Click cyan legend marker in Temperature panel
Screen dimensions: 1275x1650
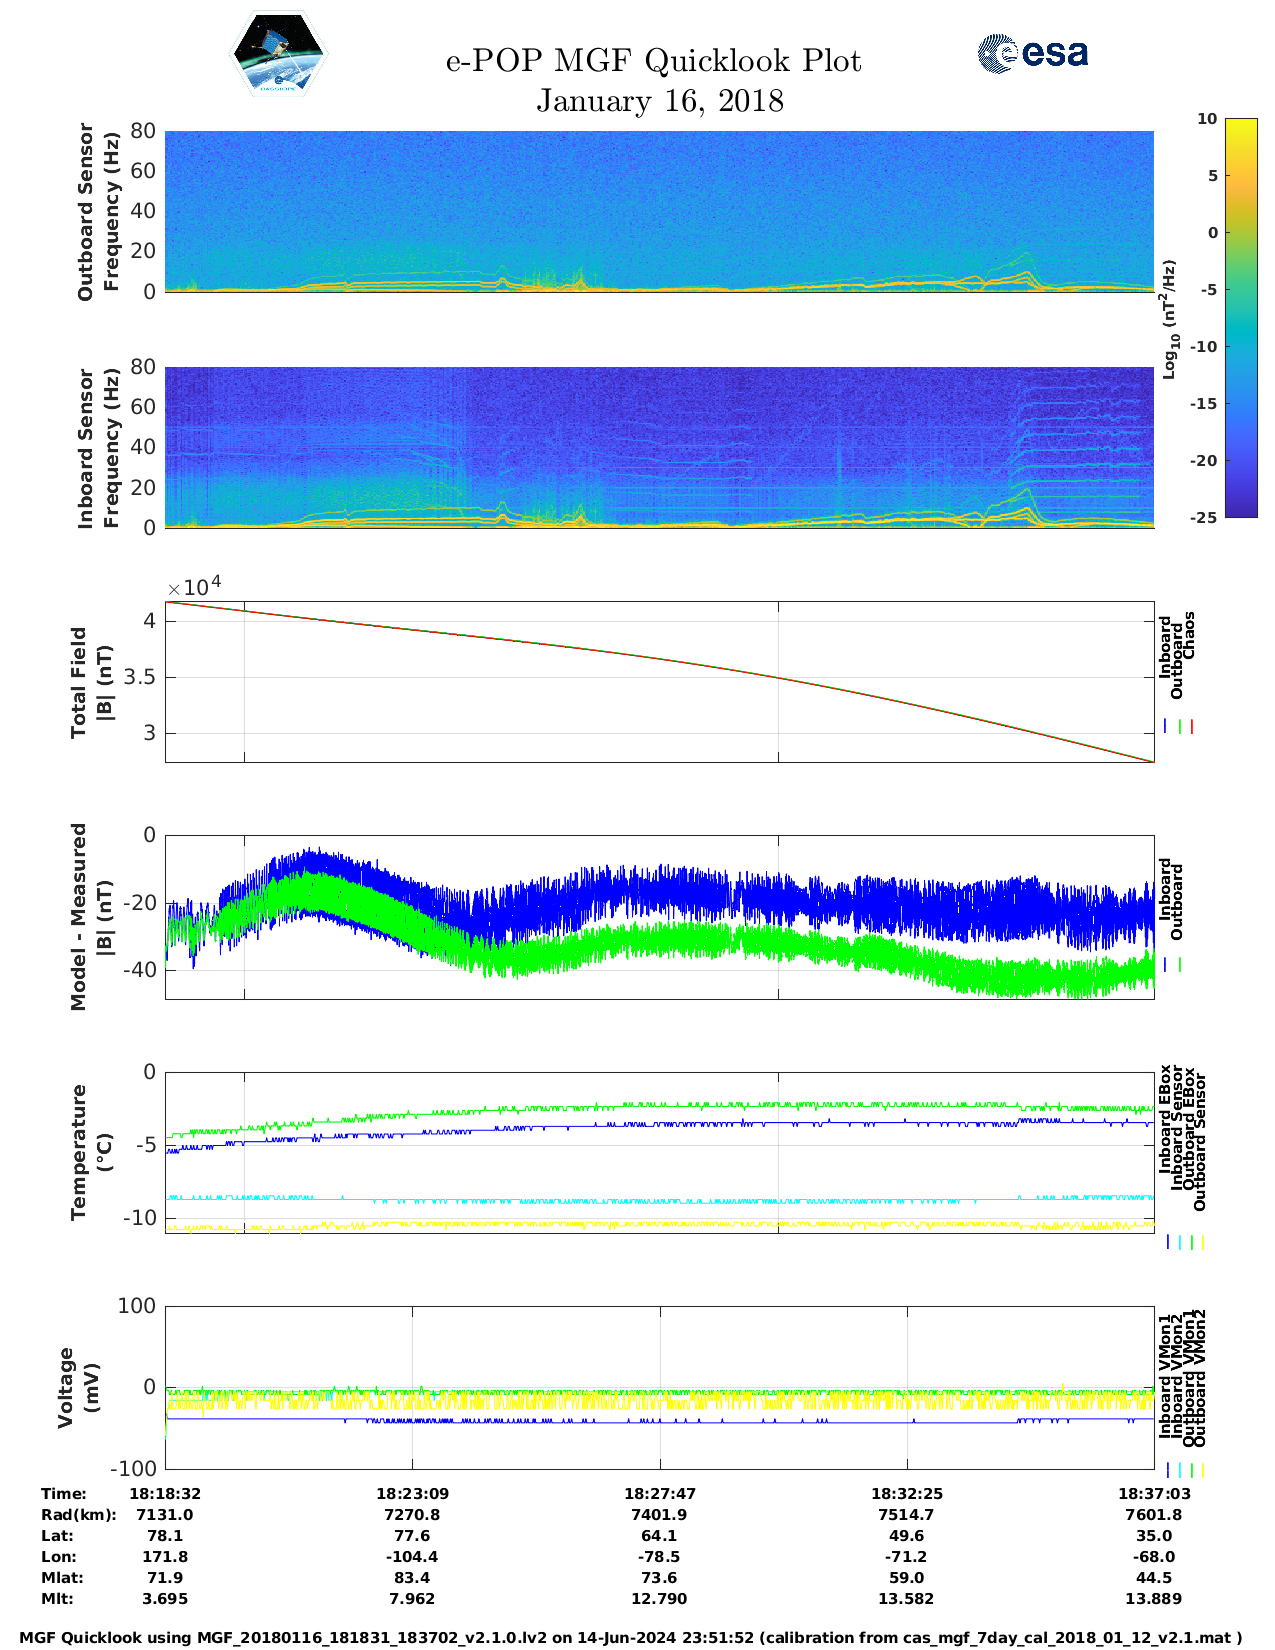click(x=1180, y=1242)
